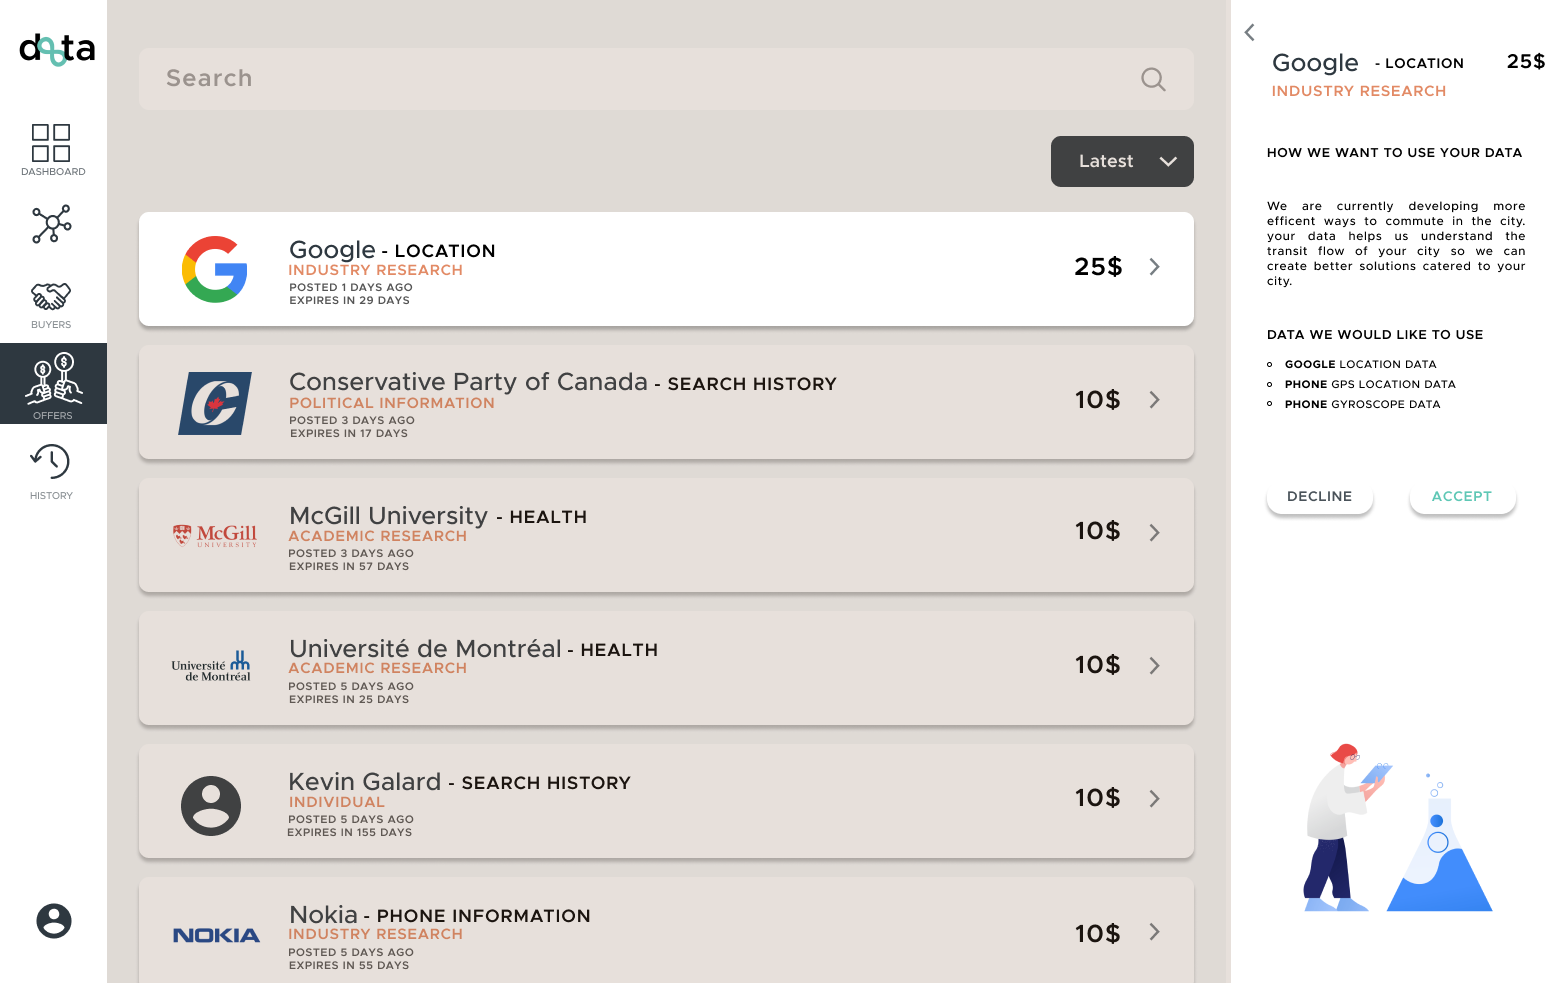Select Conservative Party of Canada offer title
1565x983 pixels.
(x=563, y=382)
